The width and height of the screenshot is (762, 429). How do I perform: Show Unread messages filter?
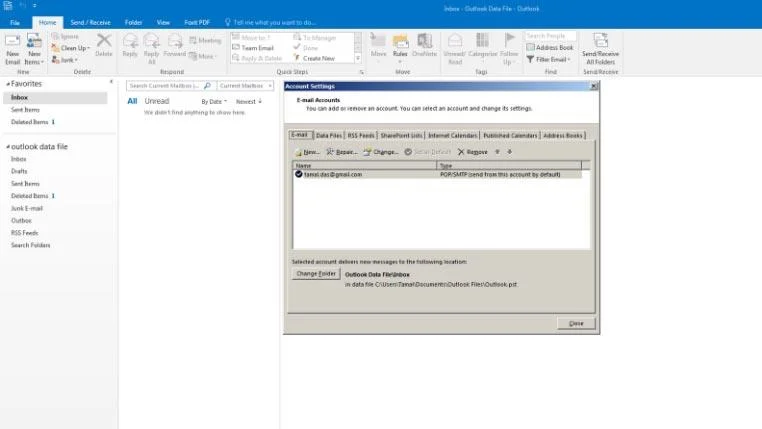tap(156, 101)
